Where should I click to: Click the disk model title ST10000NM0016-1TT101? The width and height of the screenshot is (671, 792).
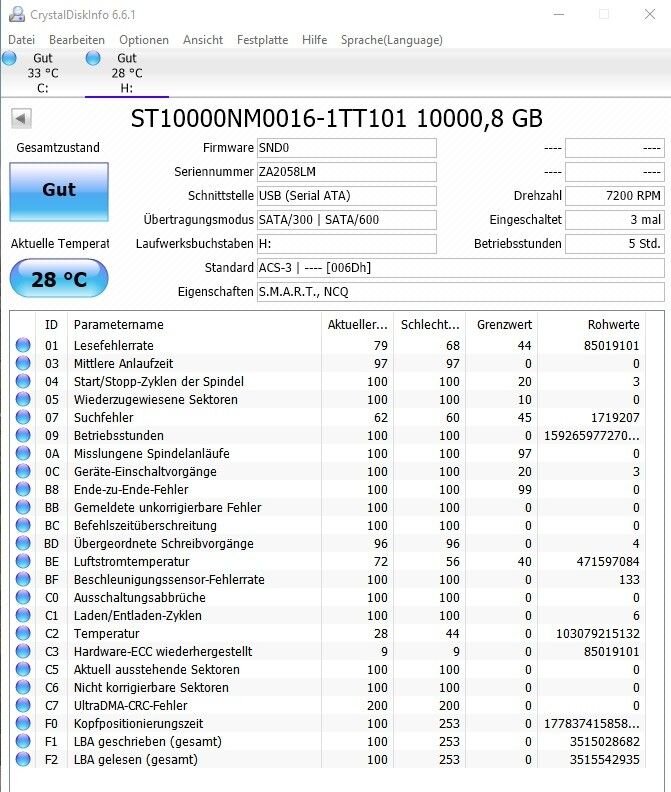[268, 119]
